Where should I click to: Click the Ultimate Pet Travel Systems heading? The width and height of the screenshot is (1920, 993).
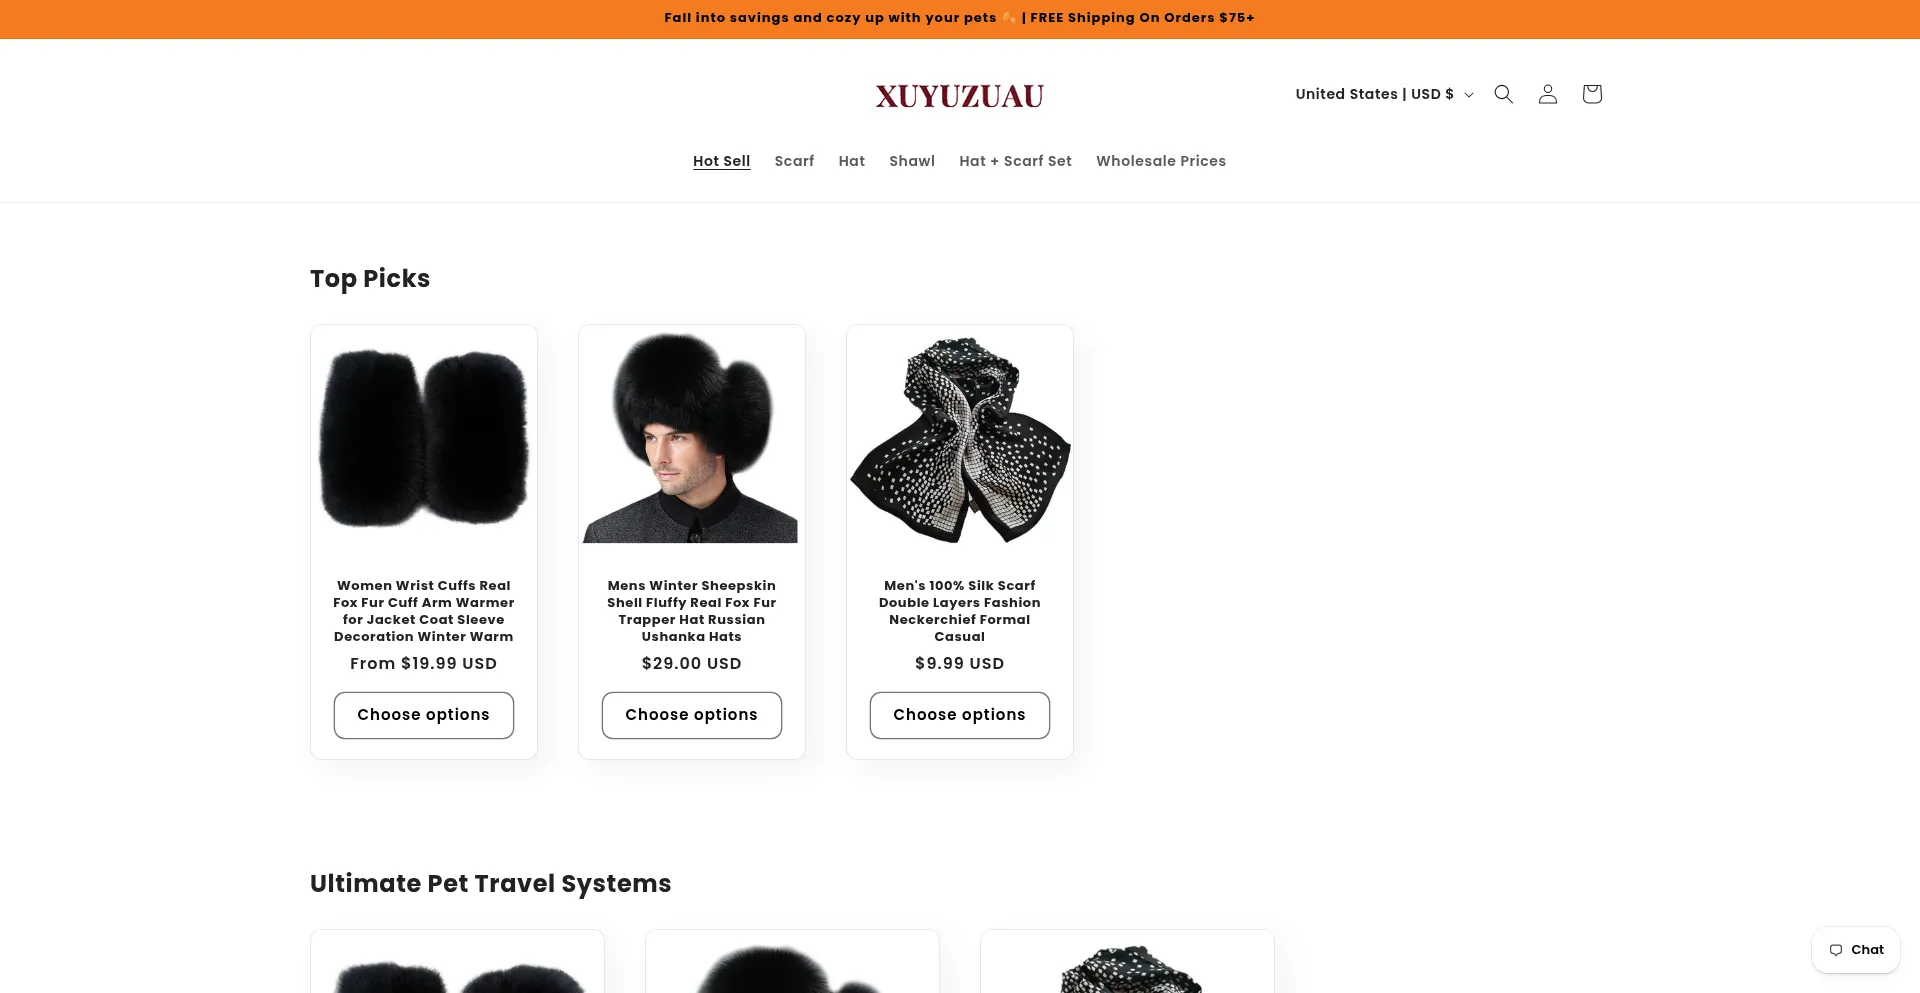(490, 884)
